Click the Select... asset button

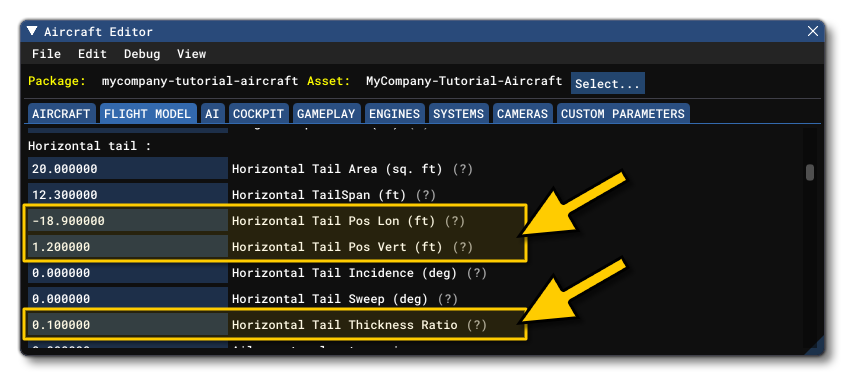[607, 83]
